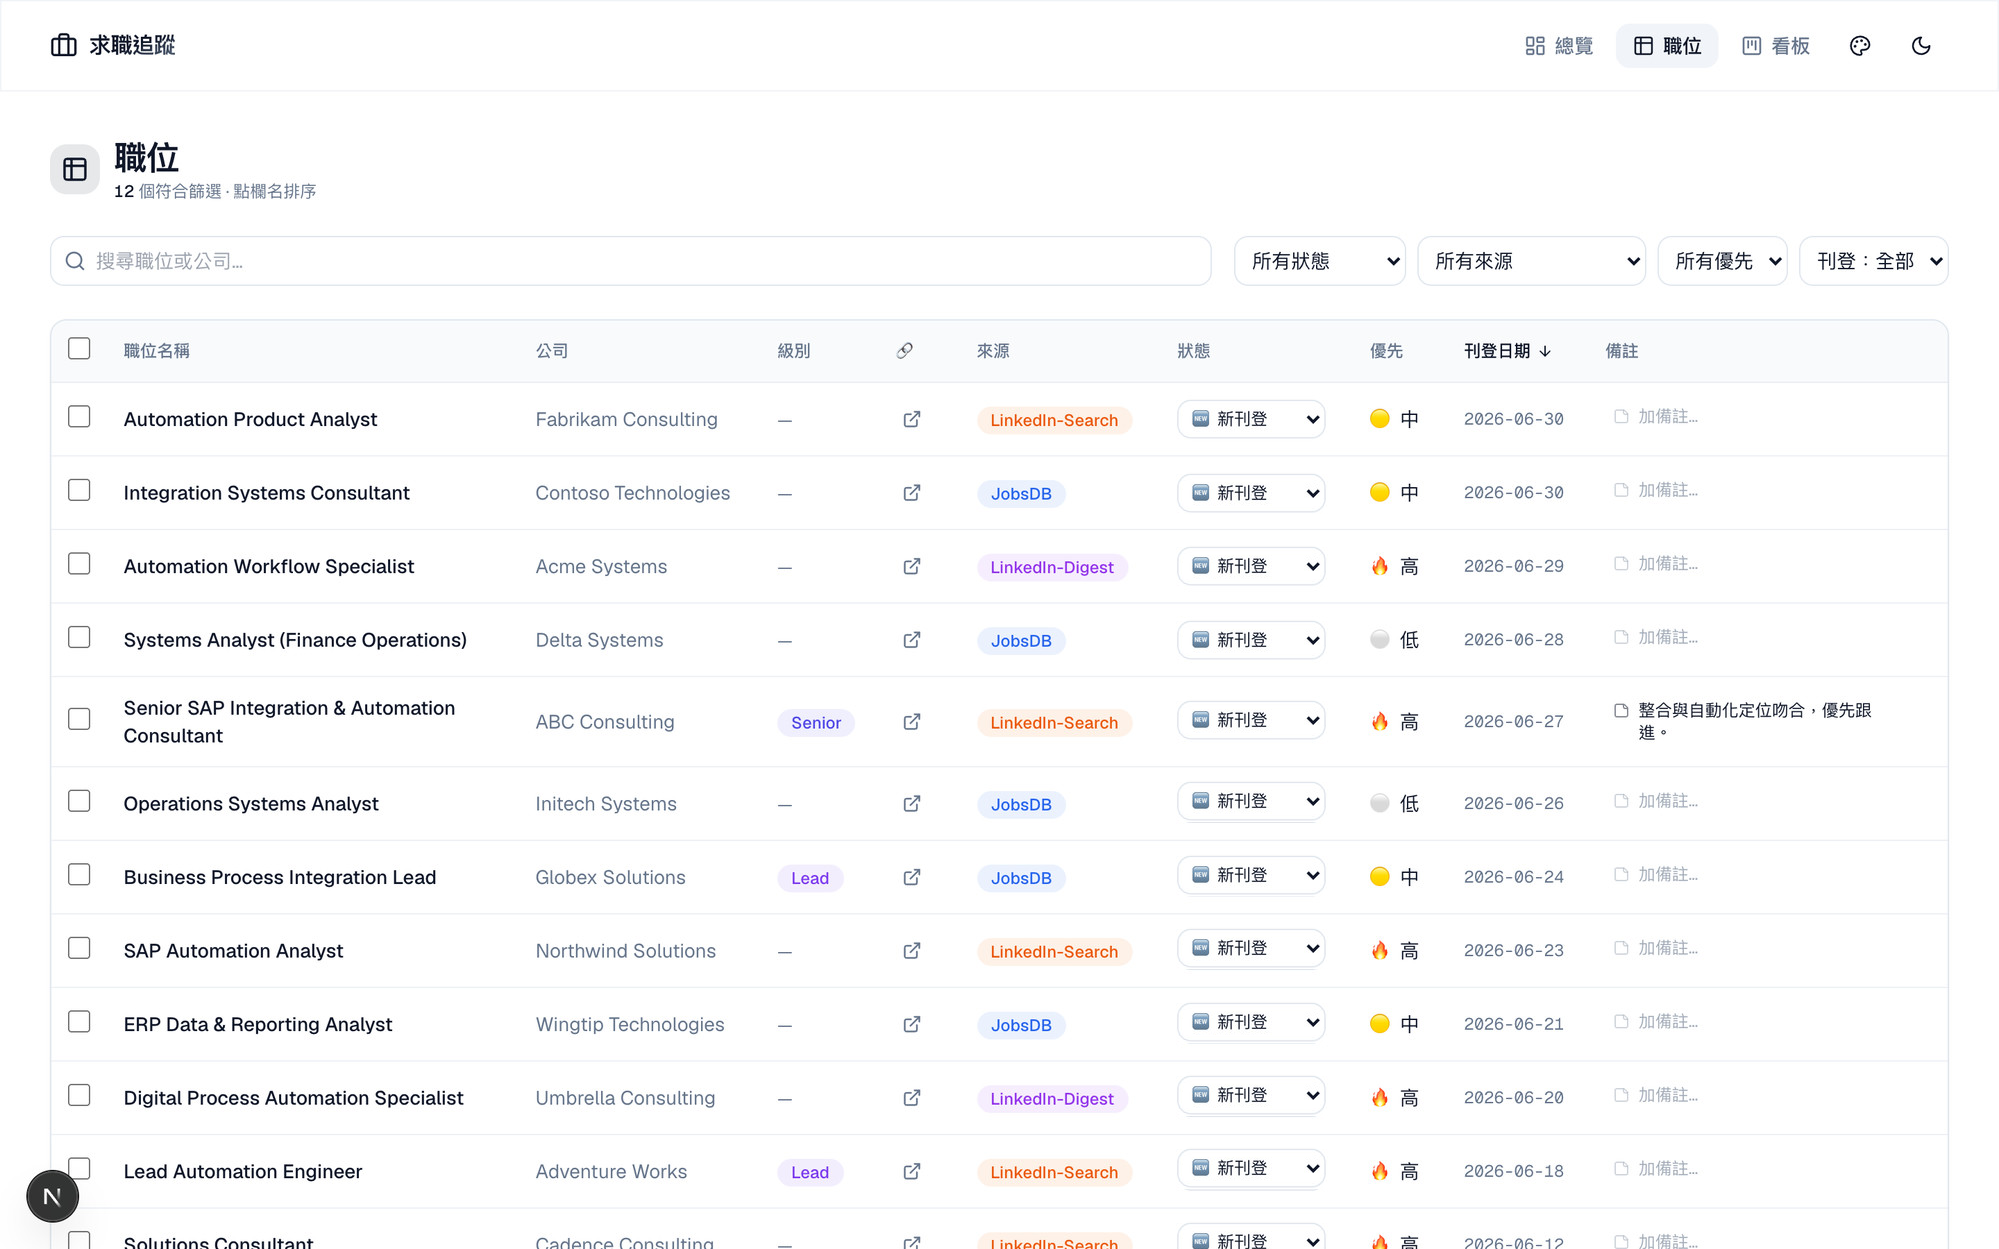Switch to the 總覽 overview tab
The width and height of the screenshot is (1999, 1249).
1559,46
